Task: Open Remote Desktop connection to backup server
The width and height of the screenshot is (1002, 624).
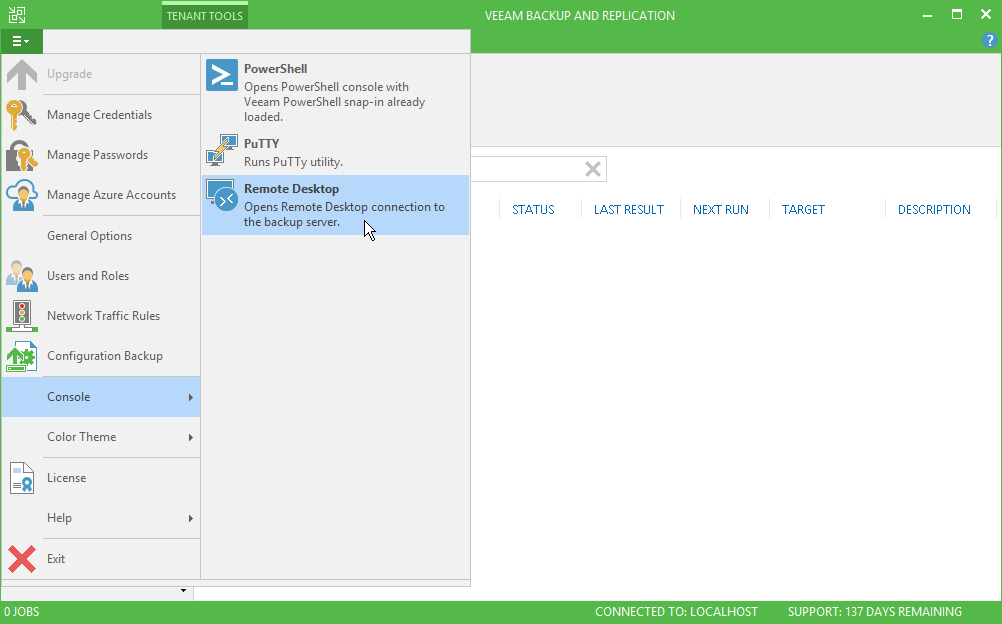Action: coord(335,205)
